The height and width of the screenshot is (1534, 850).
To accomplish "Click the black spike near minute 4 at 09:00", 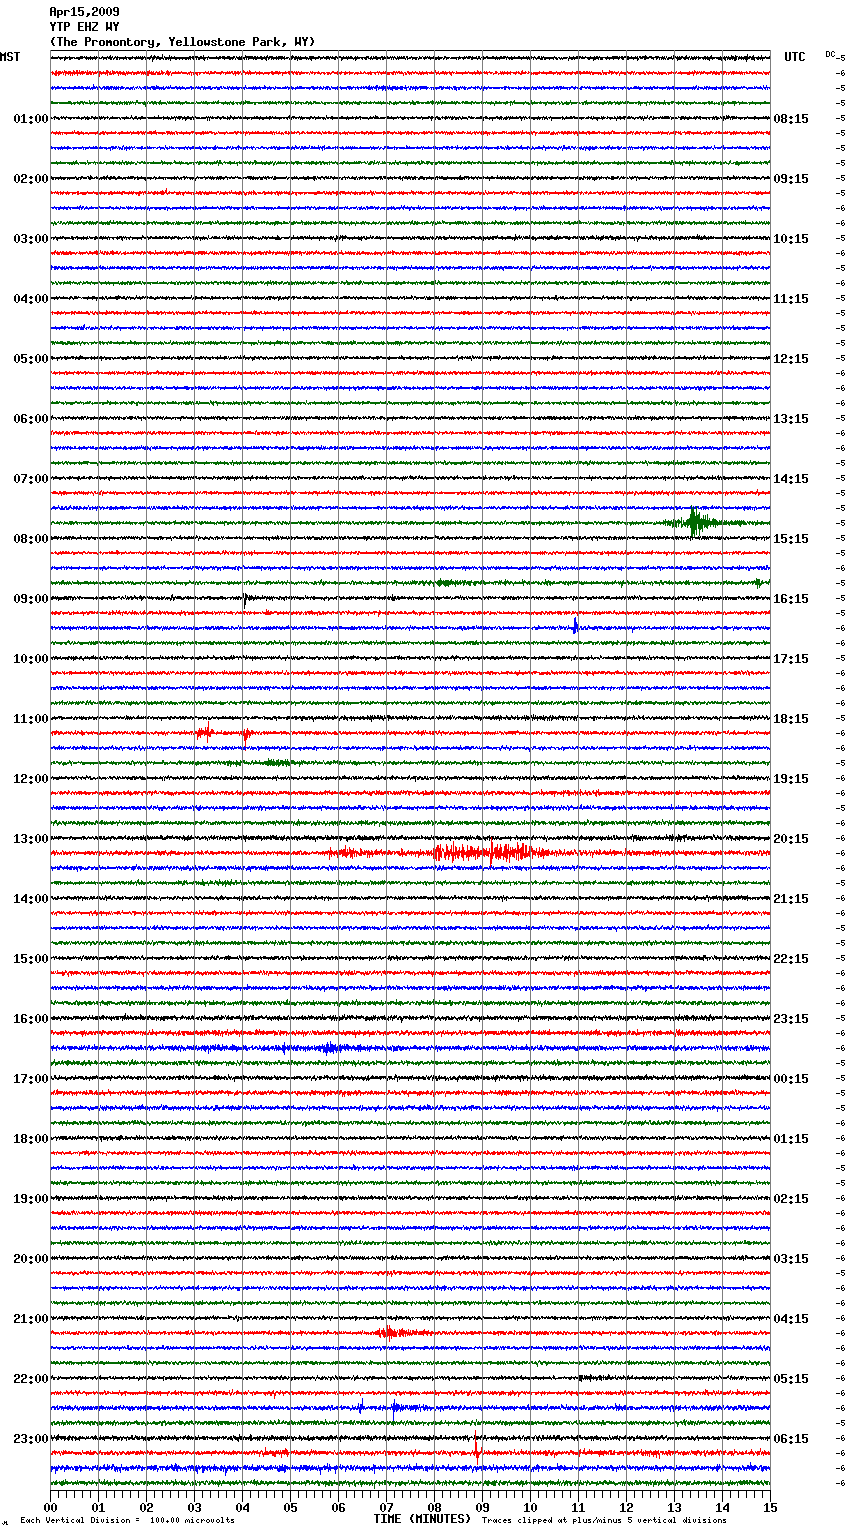I will point(245,600).
